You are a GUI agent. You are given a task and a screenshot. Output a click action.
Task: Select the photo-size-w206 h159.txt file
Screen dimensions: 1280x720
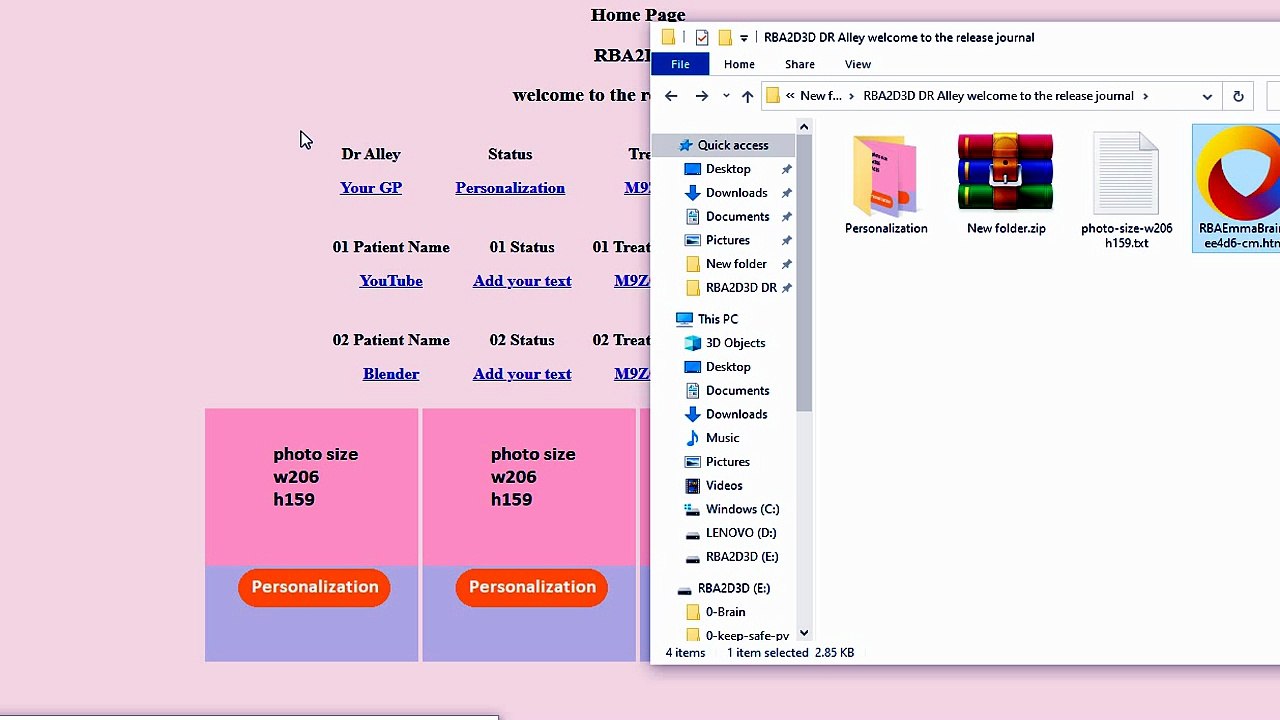[1126, 191]
